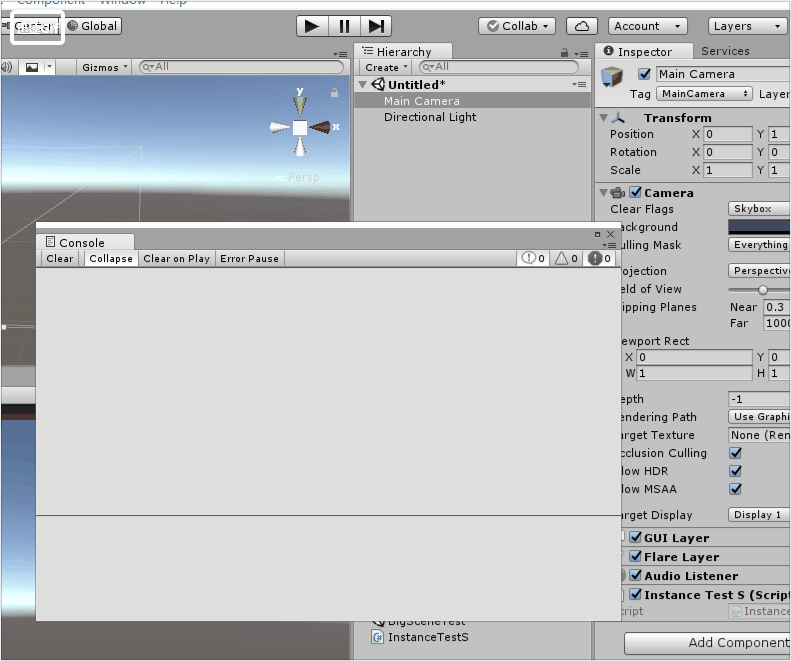Open the cloud services button
This screenshot has width=791, height=661.
(x=582, y=26)
